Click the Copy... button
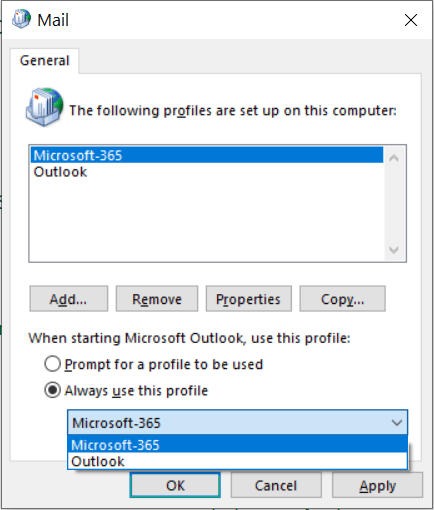 (343, 299)
